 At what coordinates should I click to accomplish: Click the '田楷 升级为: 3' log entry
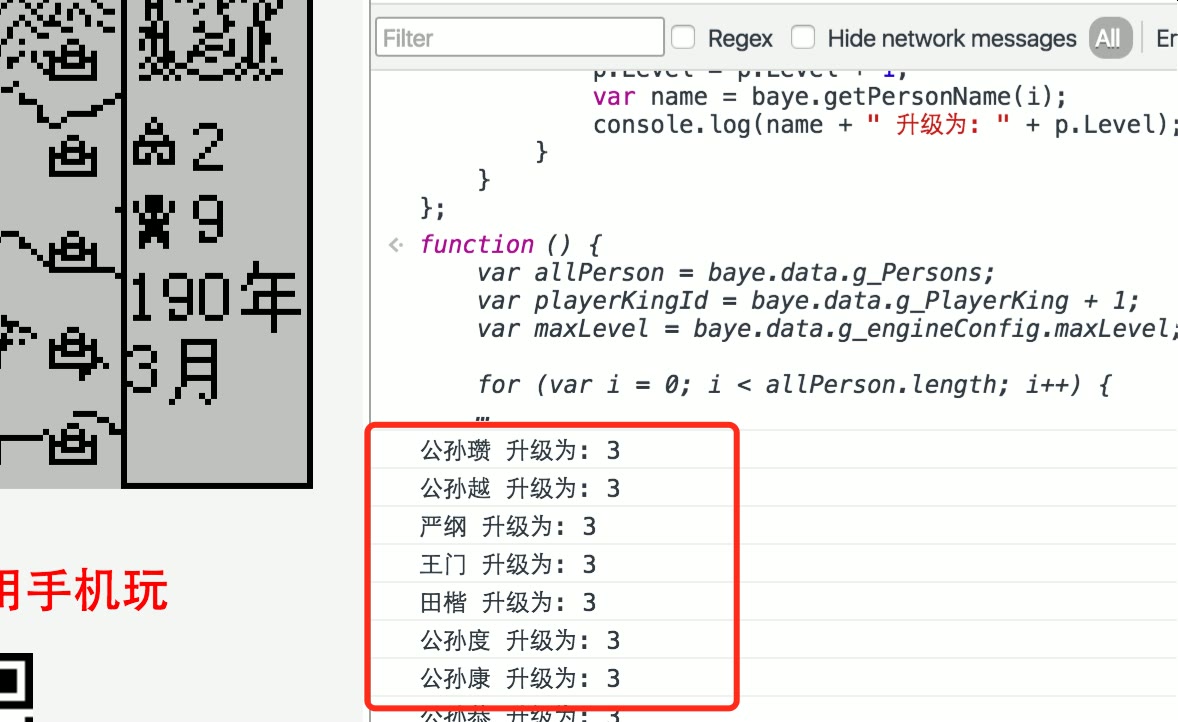pyautogui.click(x=508, y=602)
